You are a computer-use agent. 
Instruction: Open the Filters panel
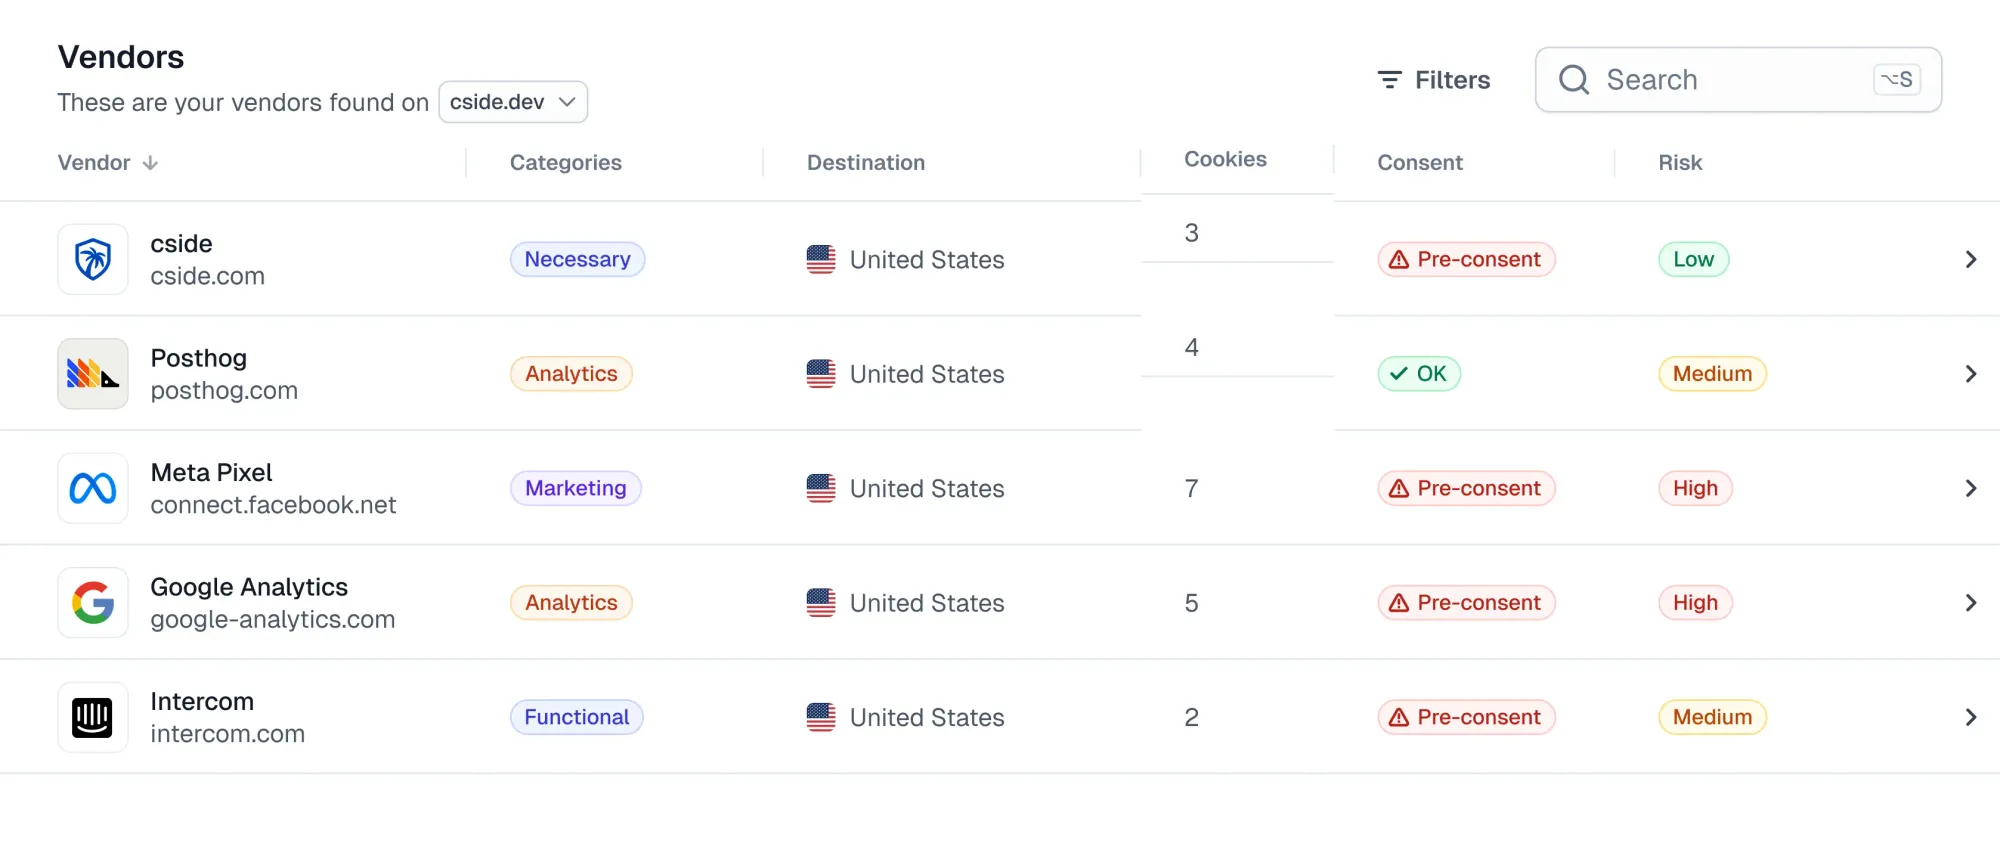click(x=1432, y=79)
